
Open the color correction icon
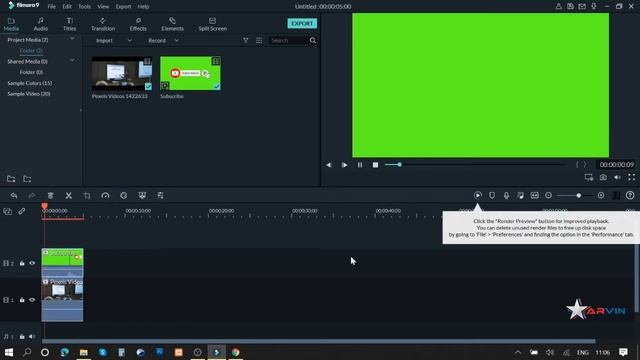tap(124, 196)
